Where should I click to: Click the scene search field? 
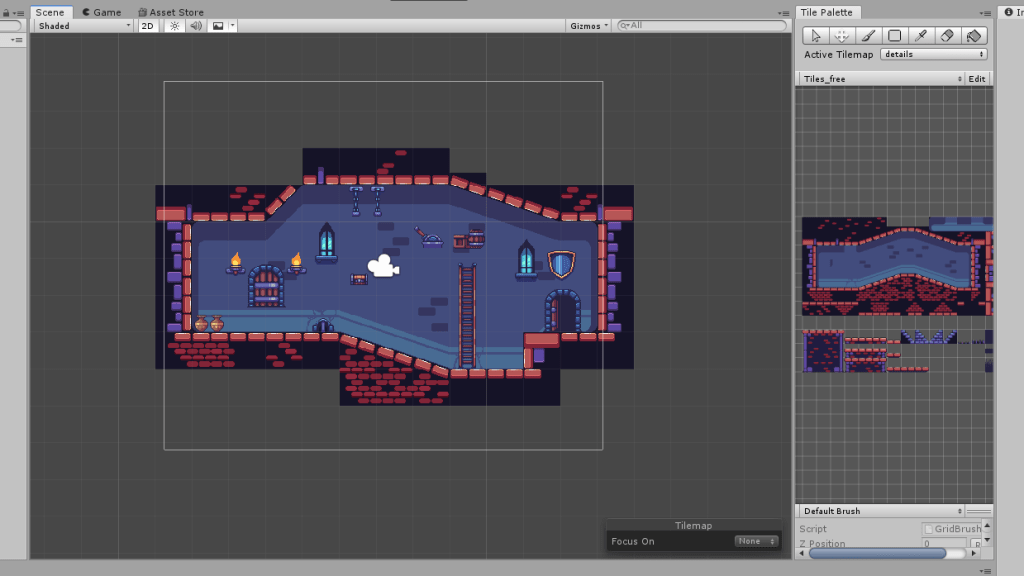[x=700, y=26]
